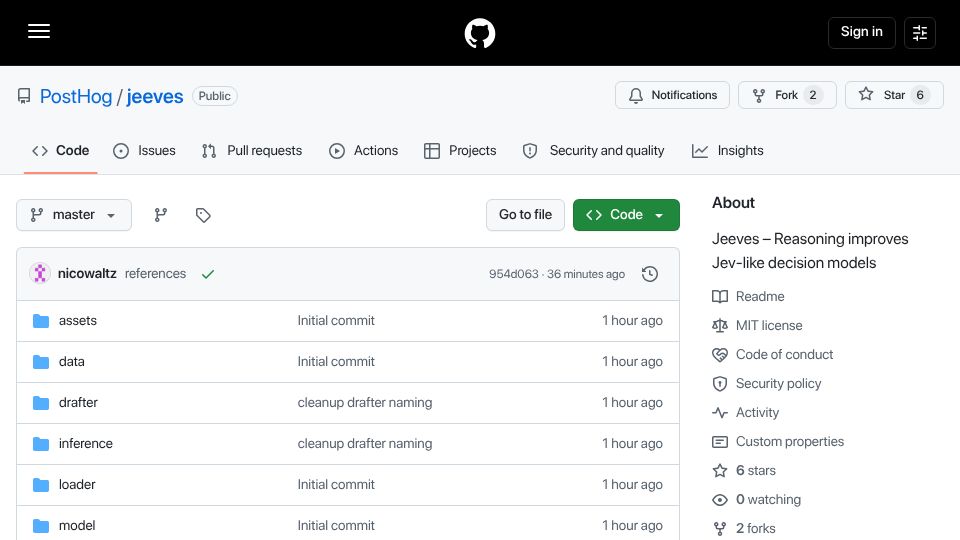Viewport: 960px width, 540px height.
Task: Star the jeeves repository
Action: click(x=894, y=95)
